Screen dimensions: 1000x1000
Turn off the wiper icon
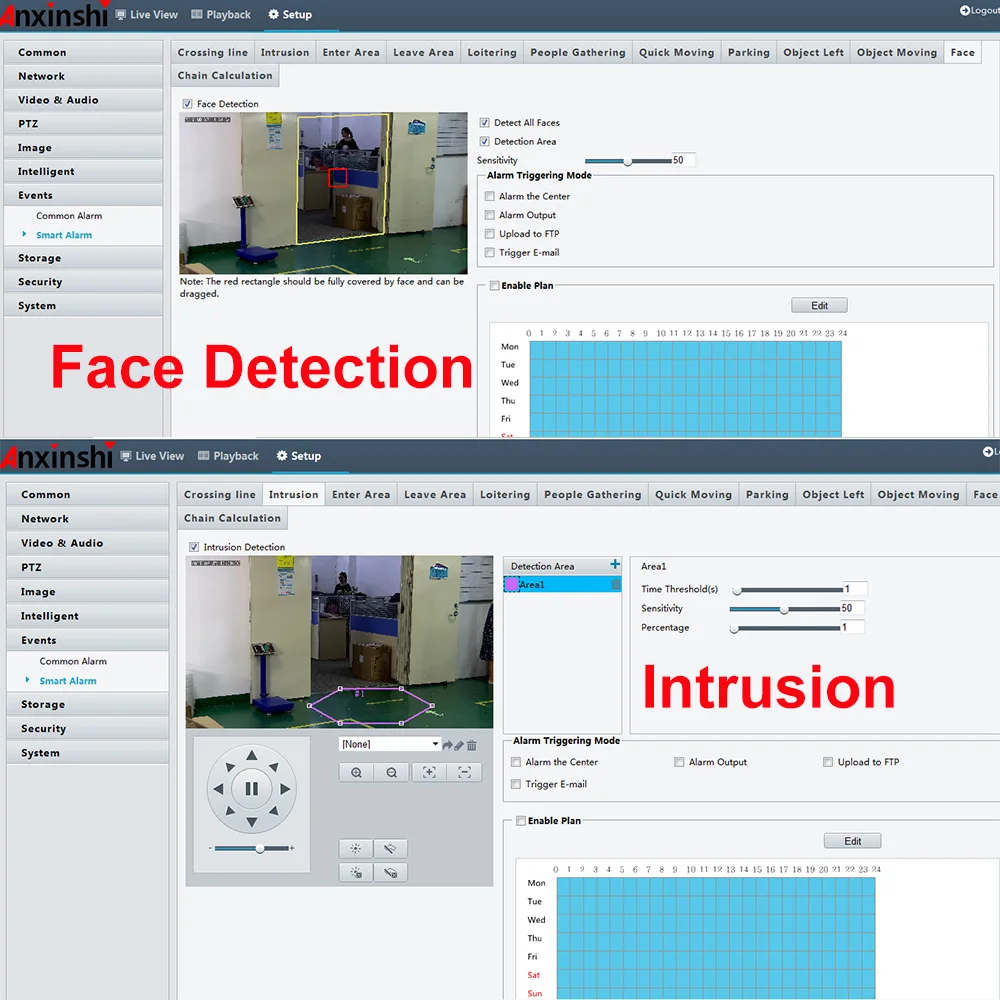tap(390, 872)
